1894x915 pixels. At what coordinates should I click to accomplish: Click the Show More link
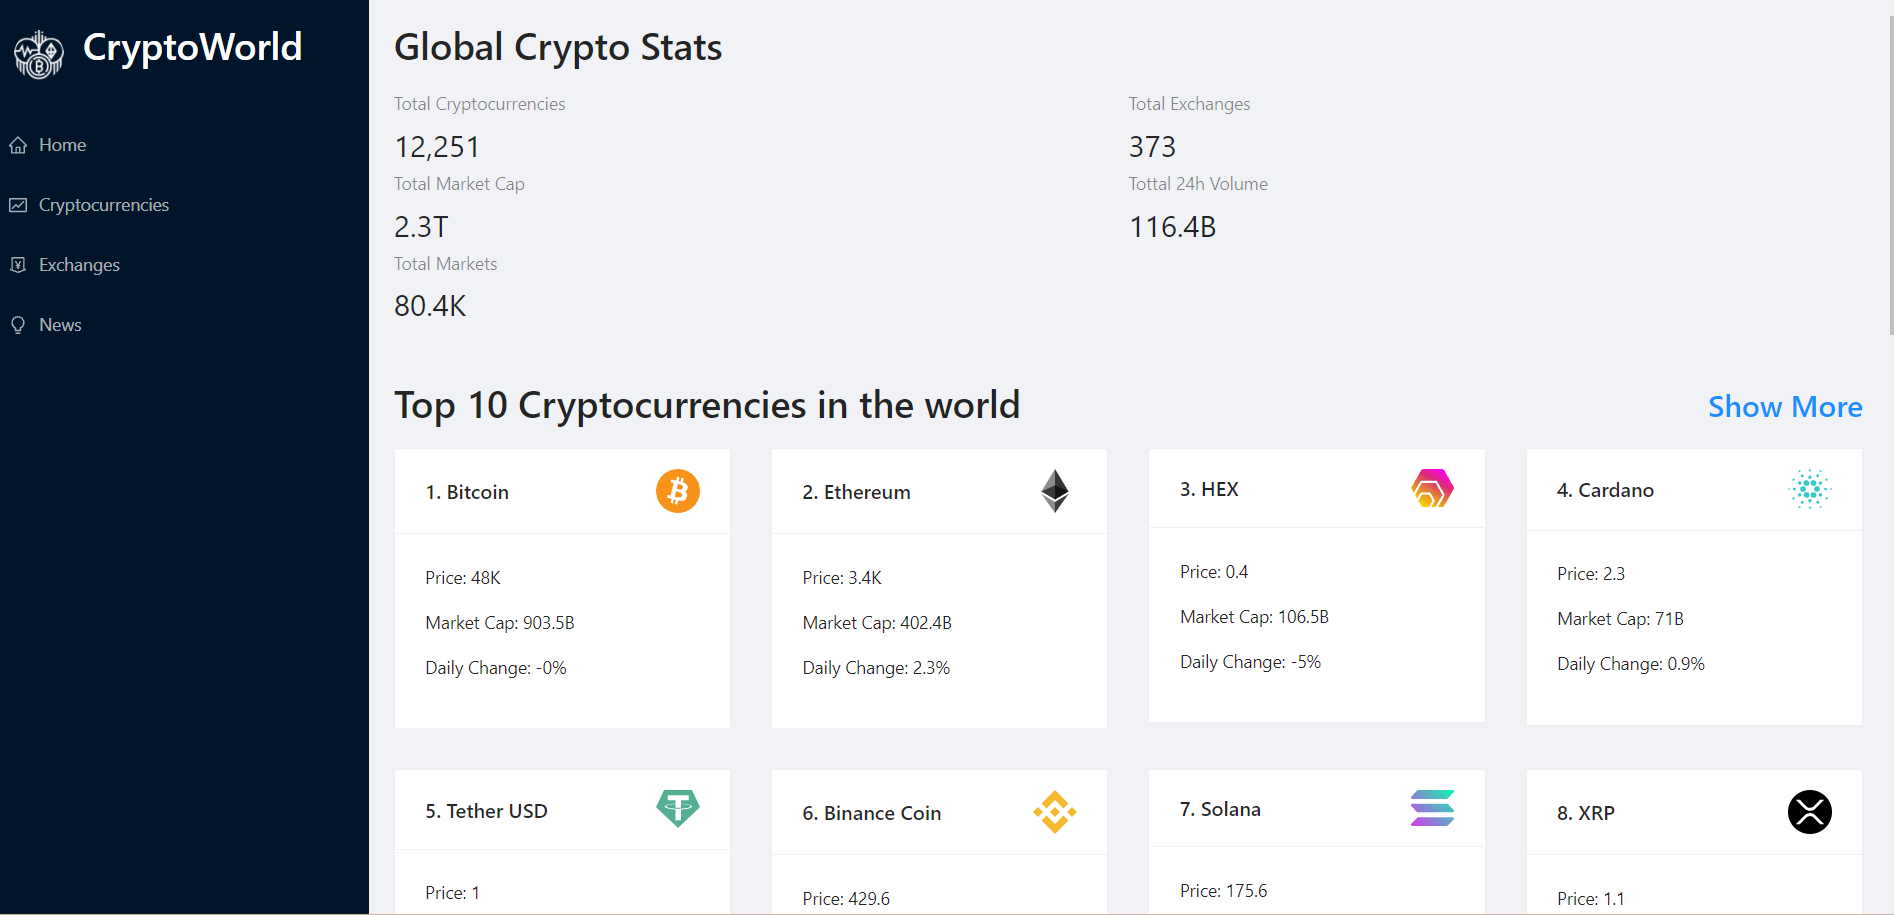1785,407
